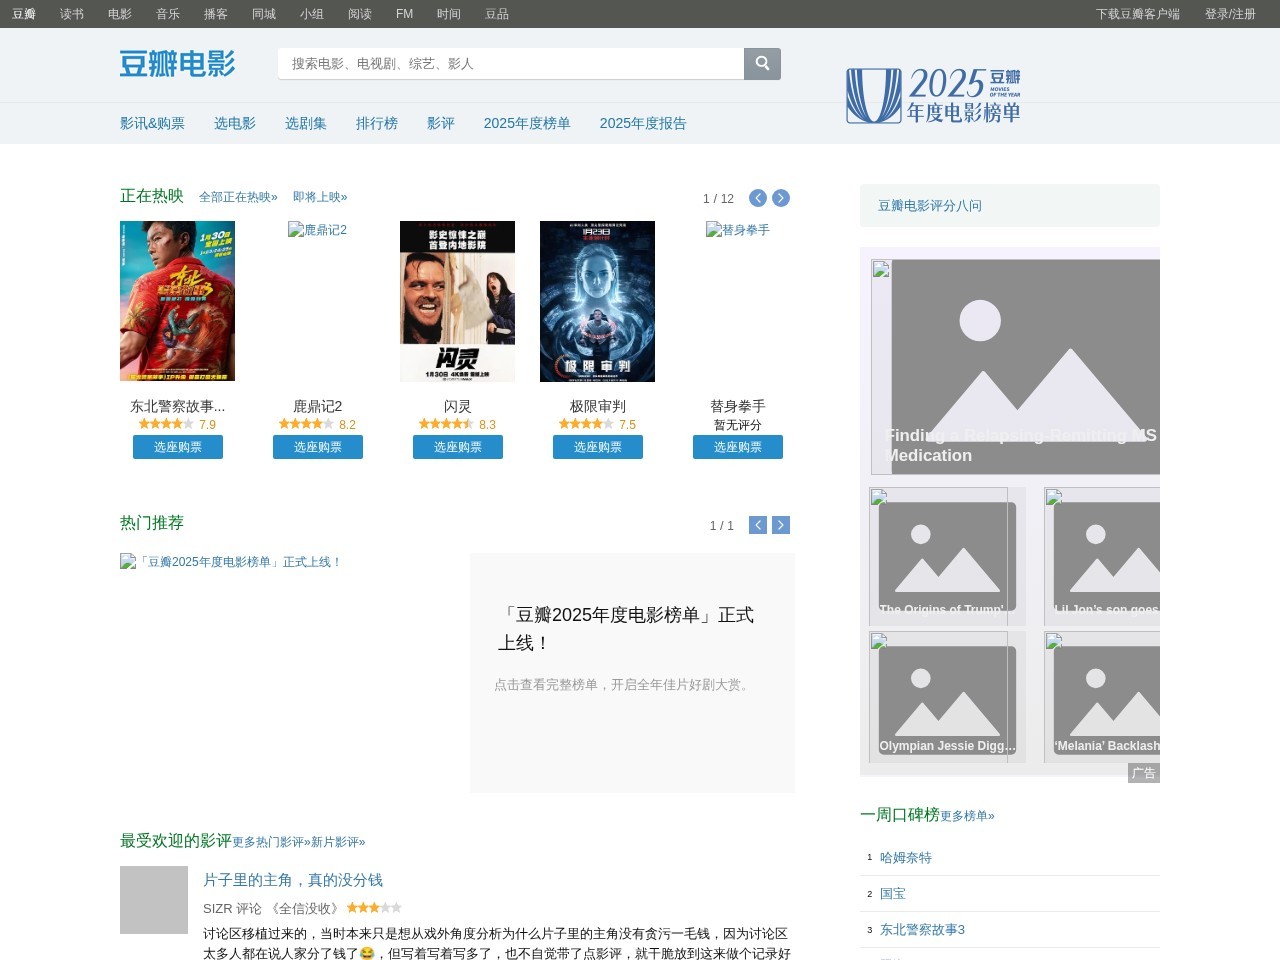Click reviewer avatar beside 片子里的主角 review
This screenshot has height=960, width=1280.
tap(154, 900)
